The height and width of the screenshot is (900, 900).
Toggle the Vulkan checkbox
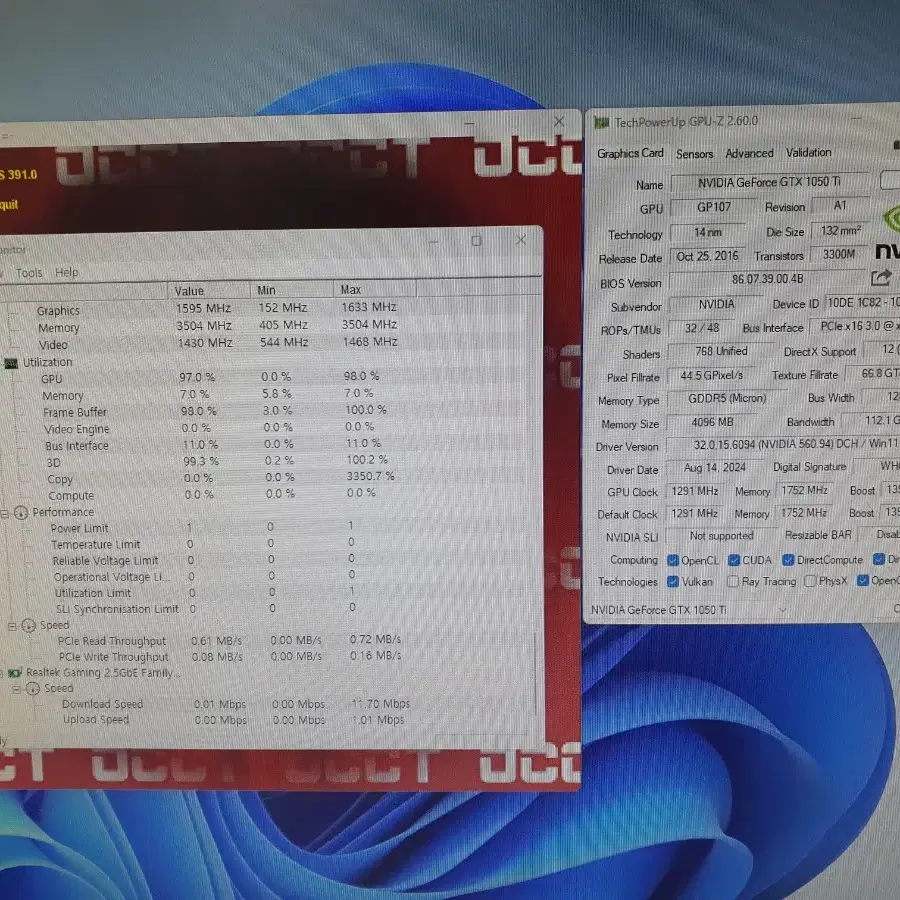[673, 582]
